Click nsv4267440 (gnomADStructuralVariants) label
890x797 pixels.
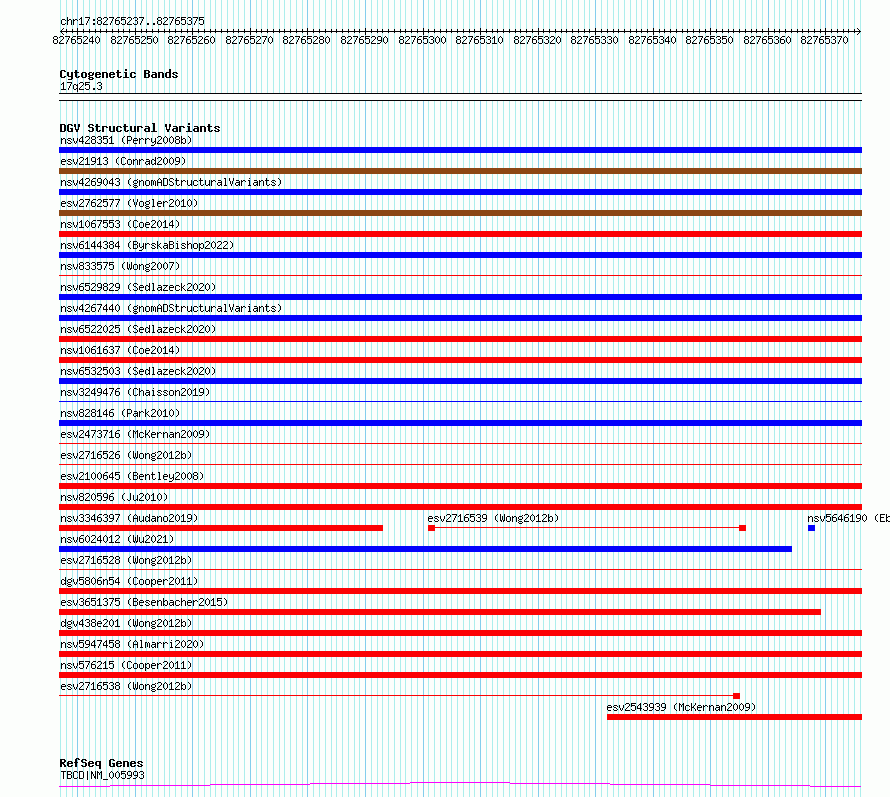coord(171,308)
